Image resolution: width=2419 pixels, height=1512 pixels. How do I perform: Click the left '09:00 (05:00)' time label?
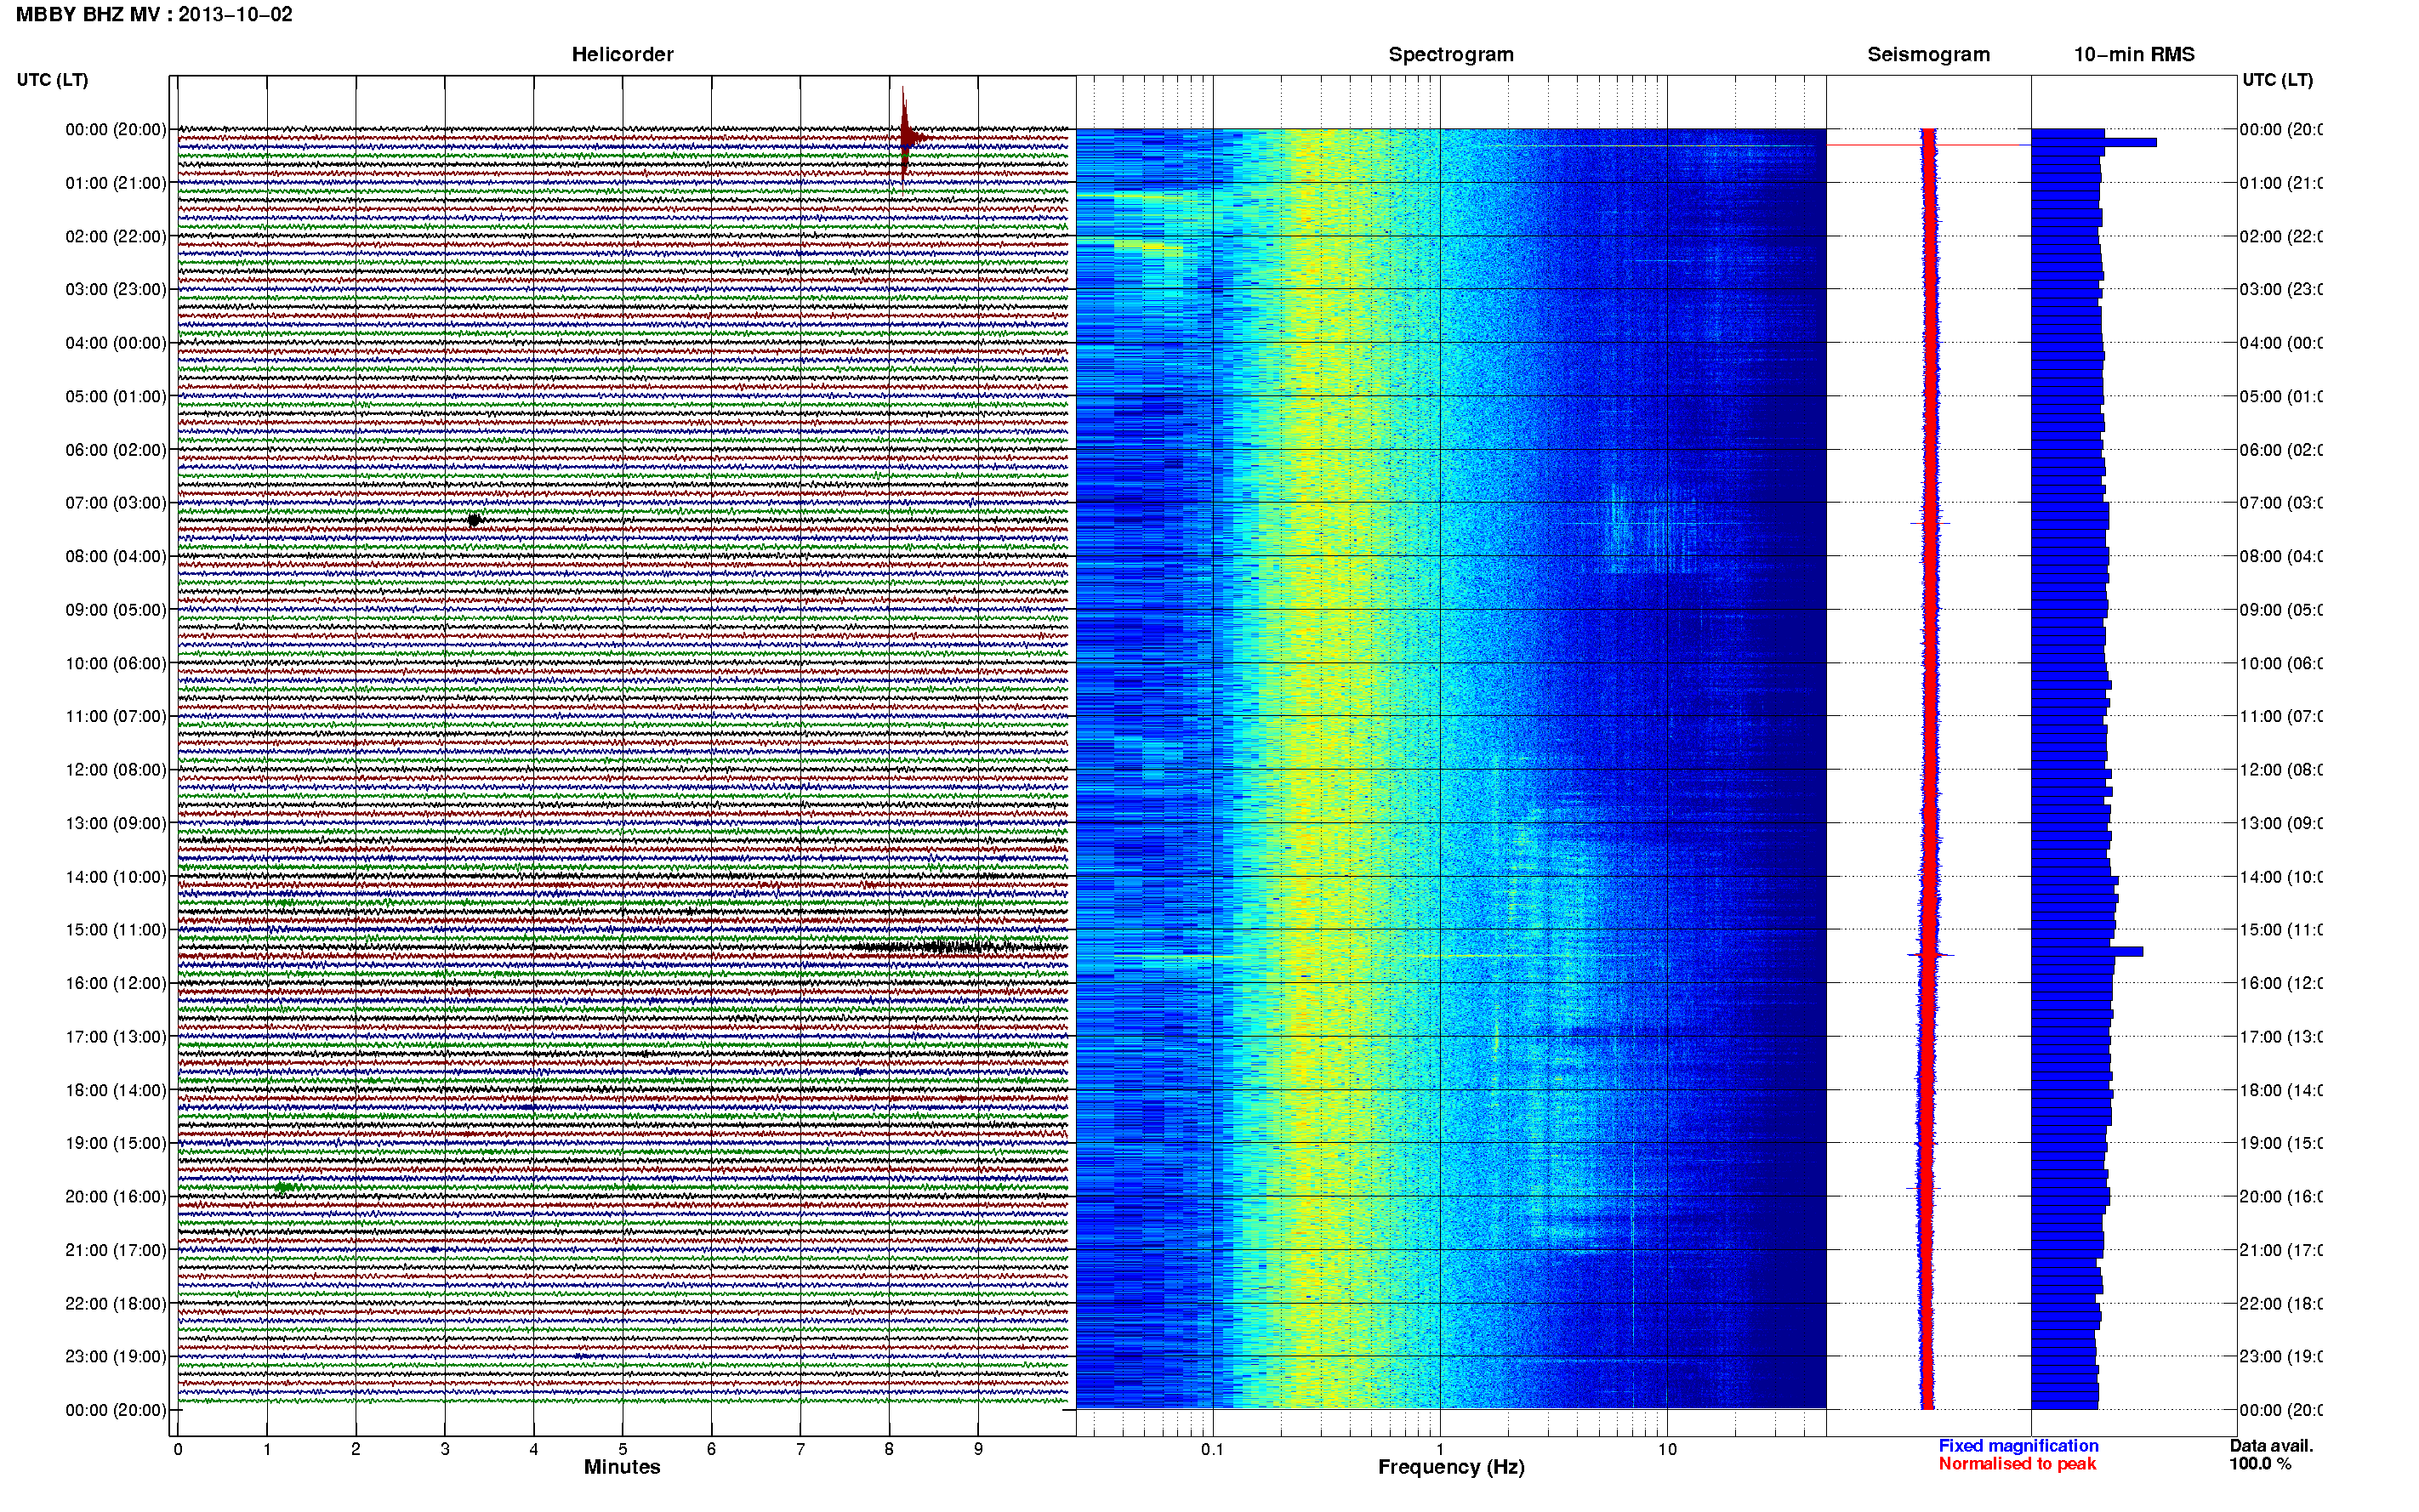(116, 610)
